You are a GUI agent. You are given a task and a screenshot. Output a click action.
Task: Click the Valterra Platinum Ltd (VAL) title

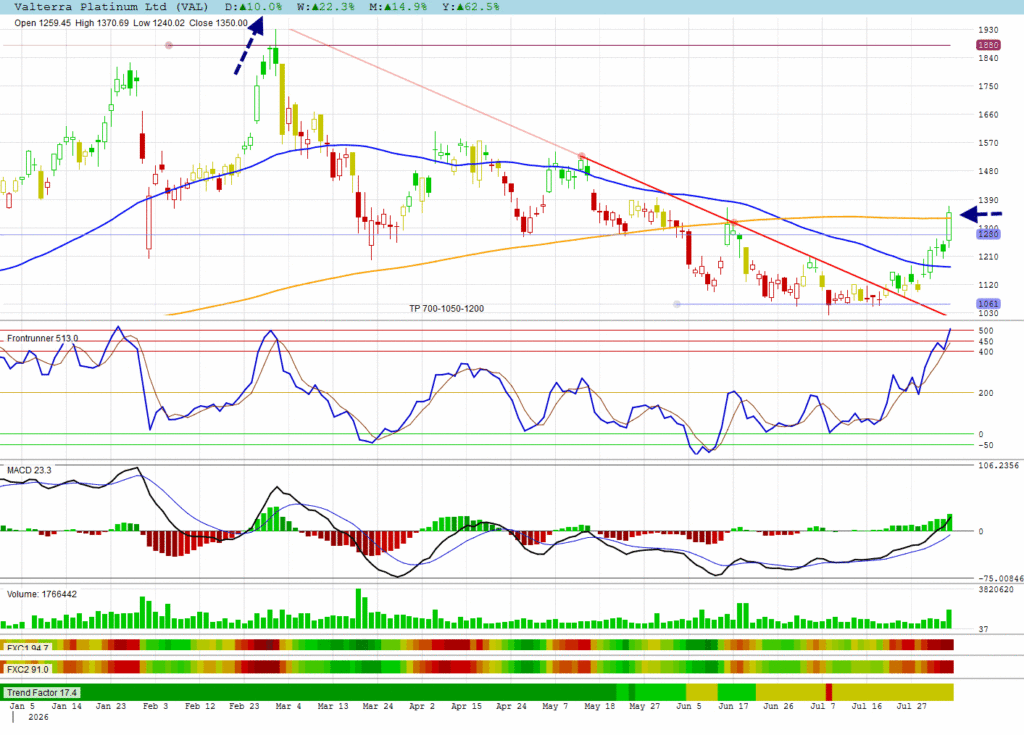coord(111,7)
